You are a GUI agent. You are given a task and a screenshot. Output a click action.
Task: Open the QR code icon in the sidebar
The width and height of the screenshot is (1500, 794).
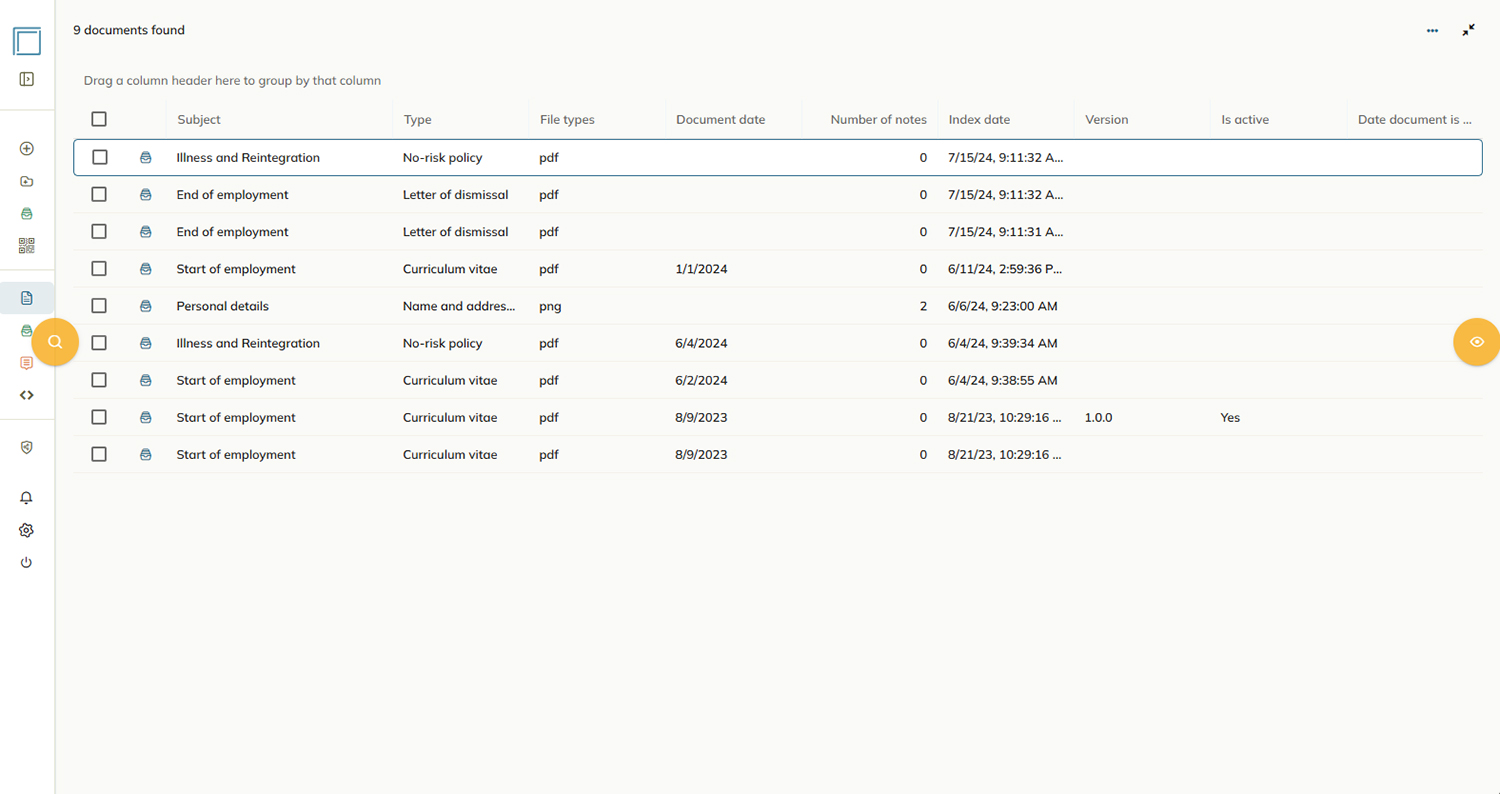tap(27, 245)
